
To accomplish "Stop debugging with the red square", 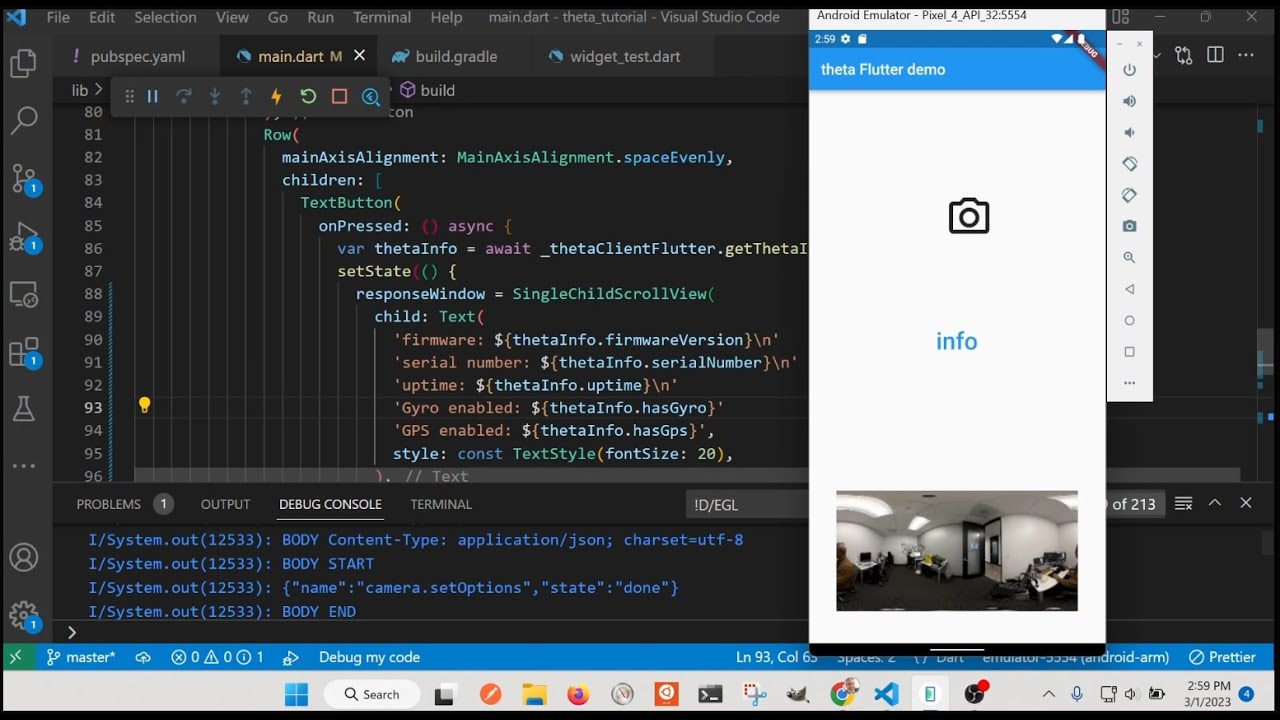I will 339,97.
